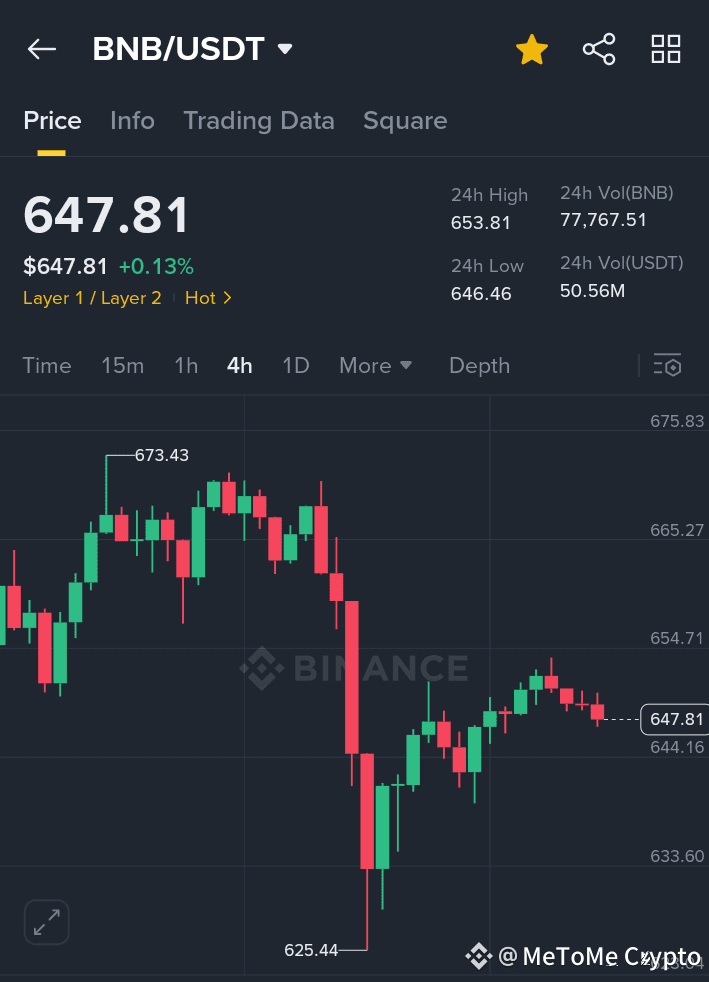Image resolution: width=709 pixels, height=982 pixels.
Task: Select the Time line chart
Action: [x=47, y=365]
